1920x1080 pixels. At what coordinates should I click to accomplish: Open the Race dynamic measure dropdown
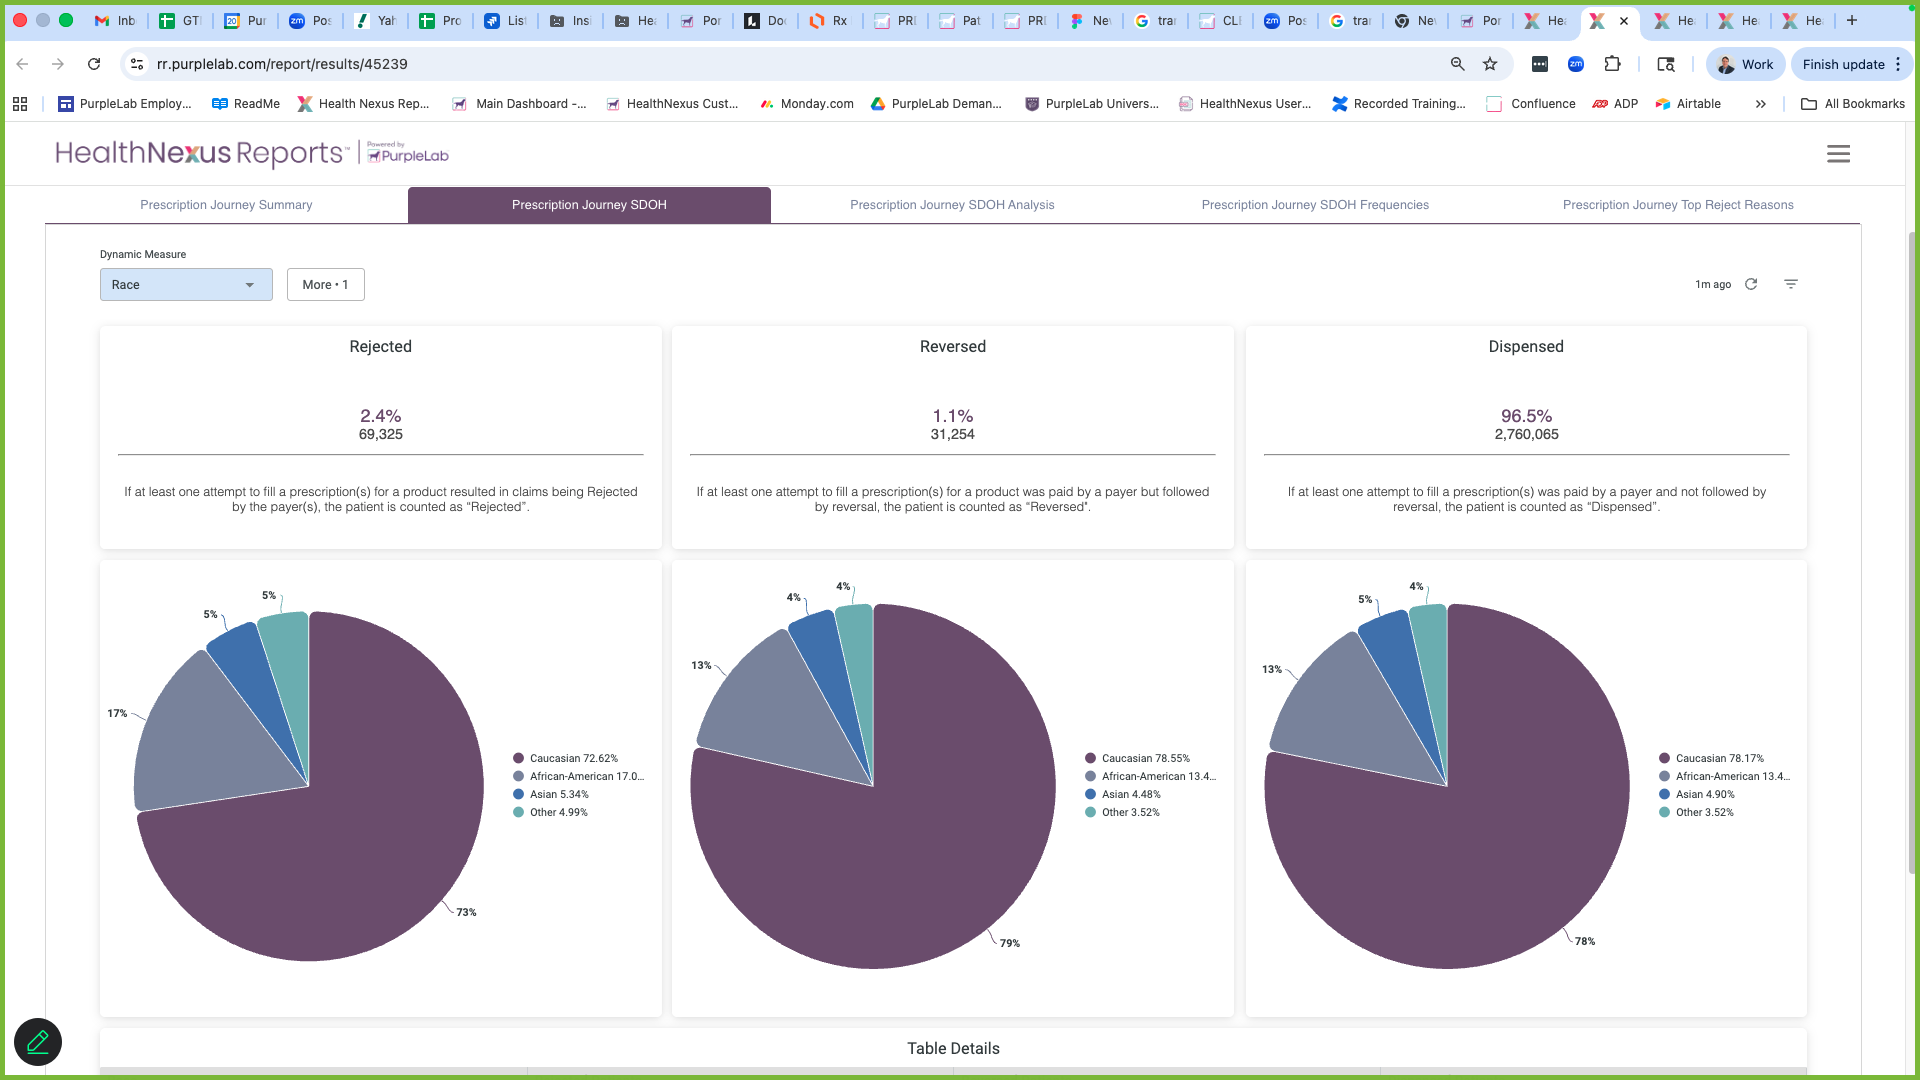tap(186, 285)
